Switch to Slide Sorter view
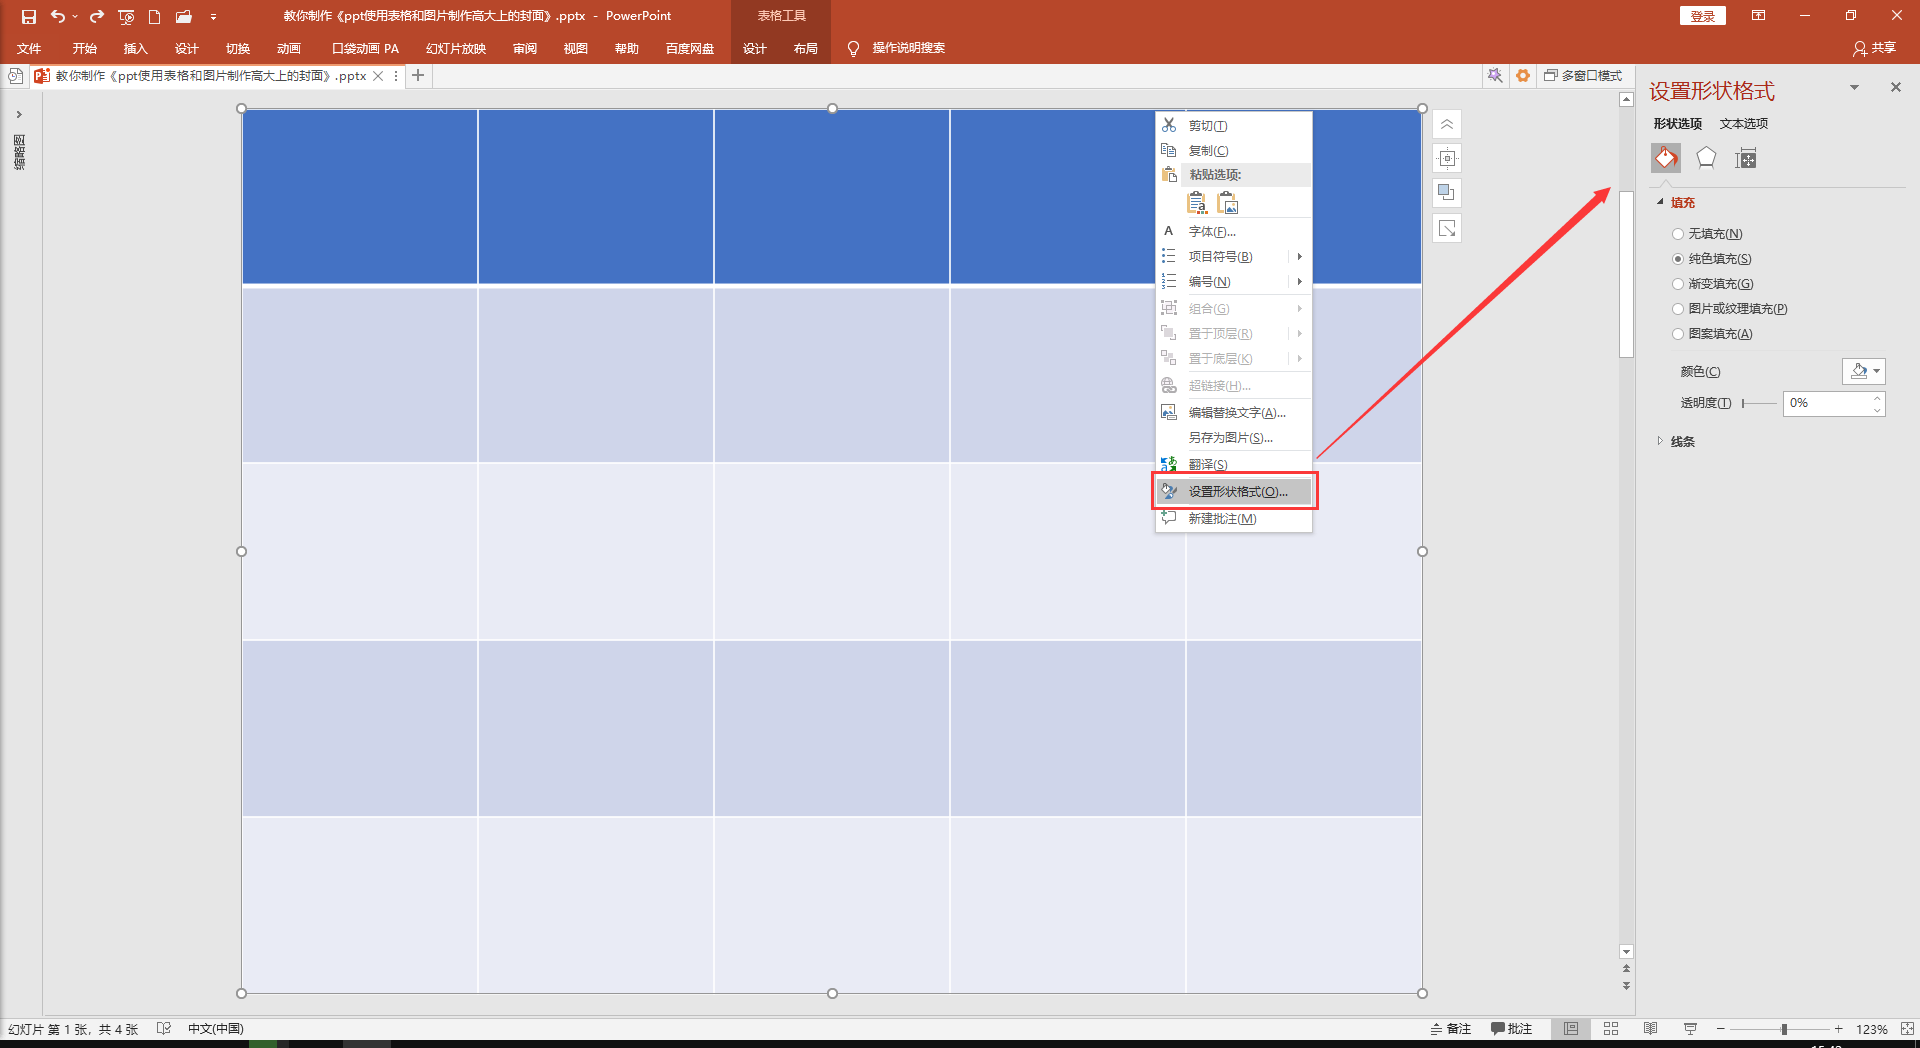 (1611, 1029)
